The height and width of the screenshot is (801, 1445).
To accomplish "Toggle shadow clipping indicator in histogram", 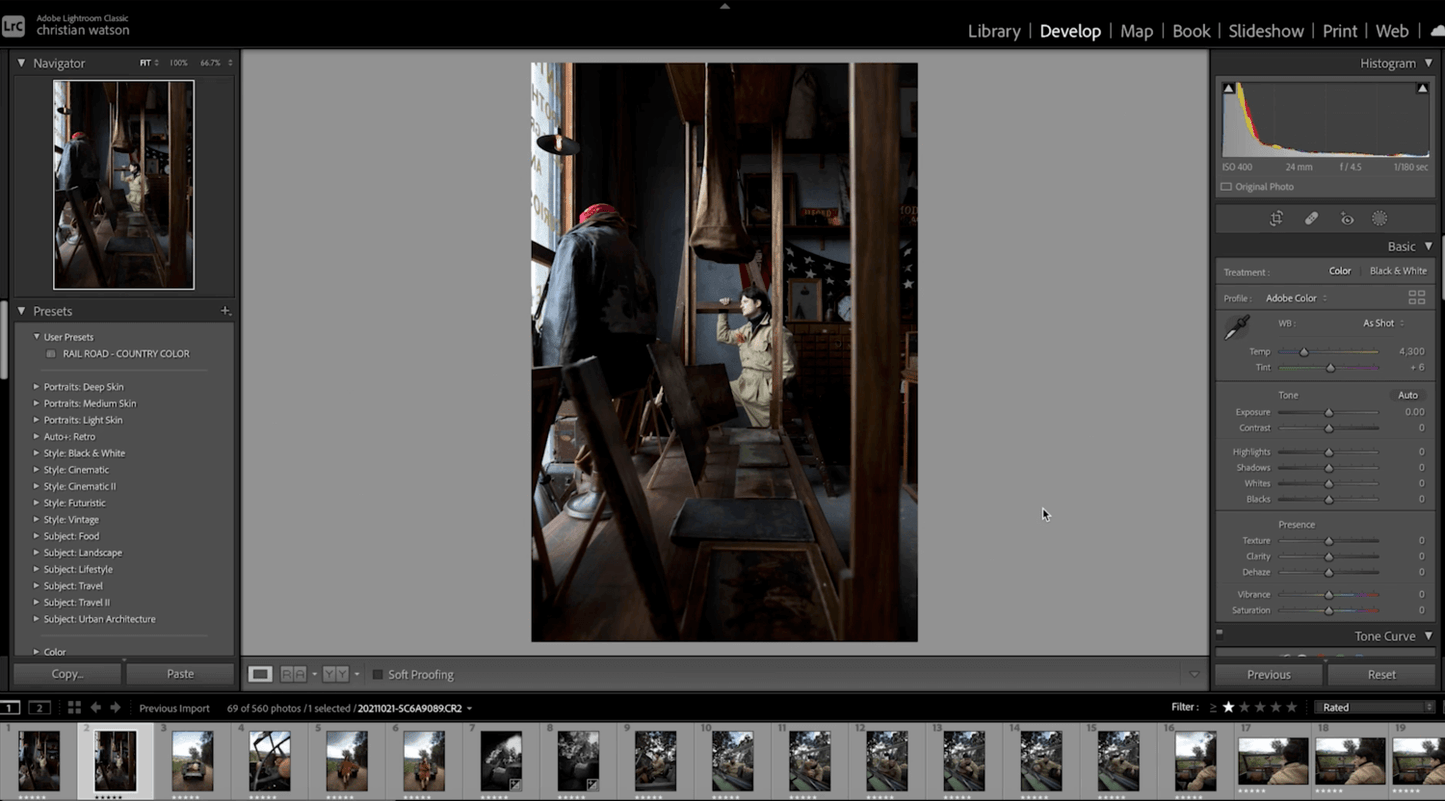I will 1229,89.
